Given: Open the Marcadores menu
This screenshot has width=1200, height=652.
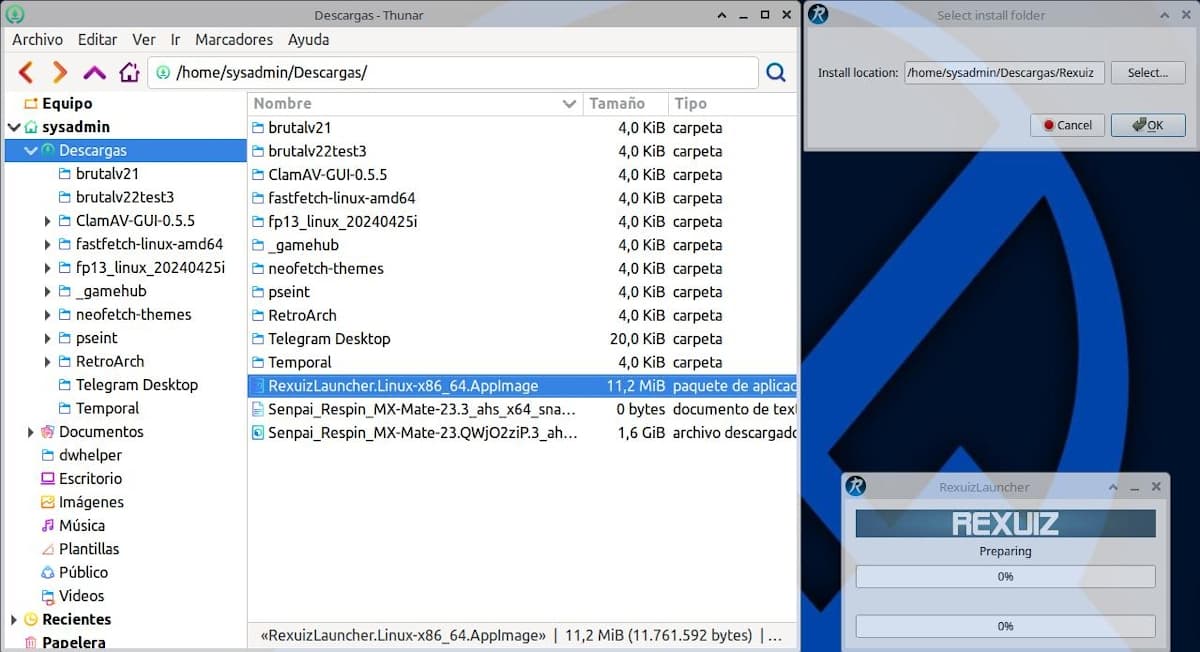Looking at the screenshot, I should pyautogui.click(x=234, y=40).
